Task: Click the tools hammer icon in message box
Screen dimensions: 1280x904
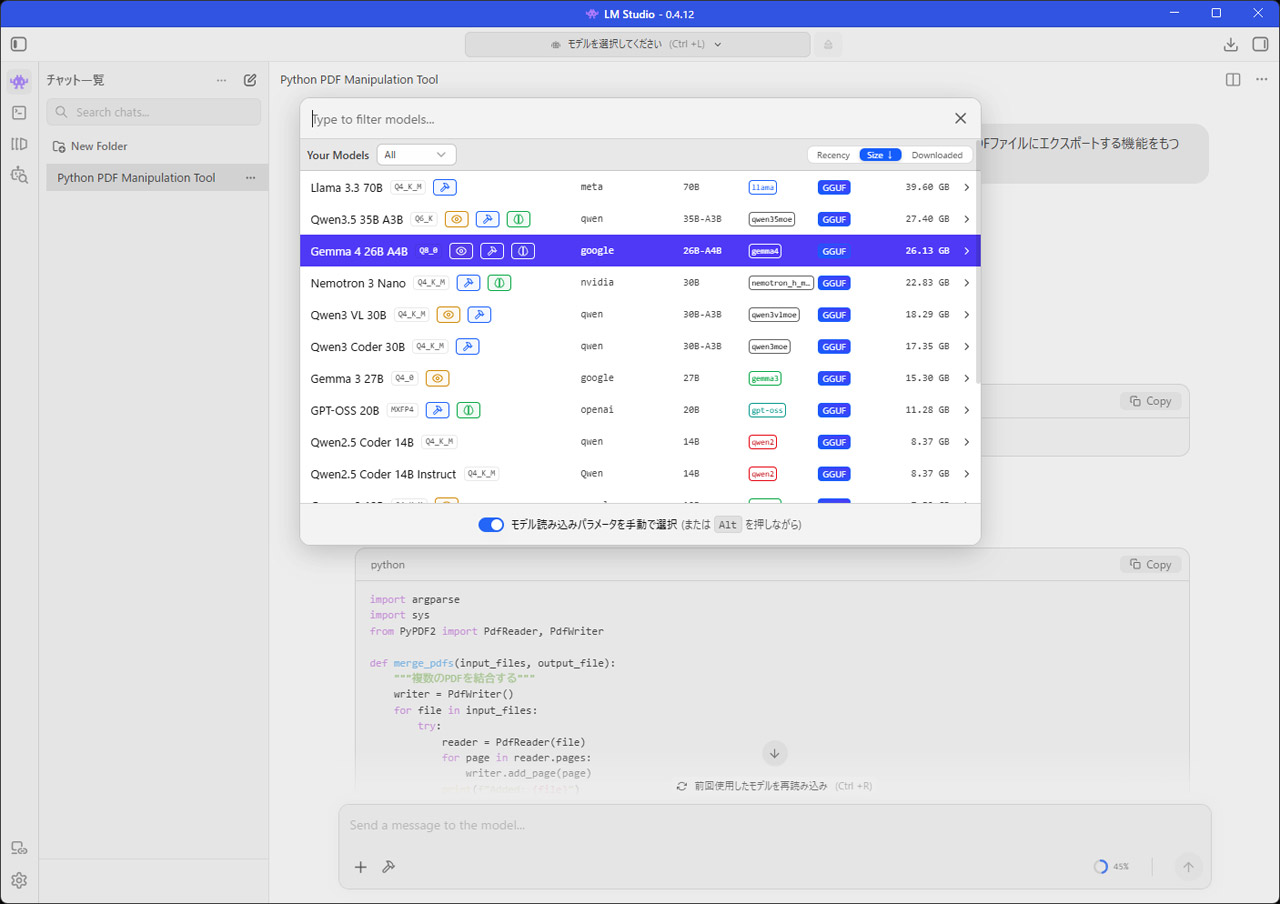Action: click(x=389, y=867)
